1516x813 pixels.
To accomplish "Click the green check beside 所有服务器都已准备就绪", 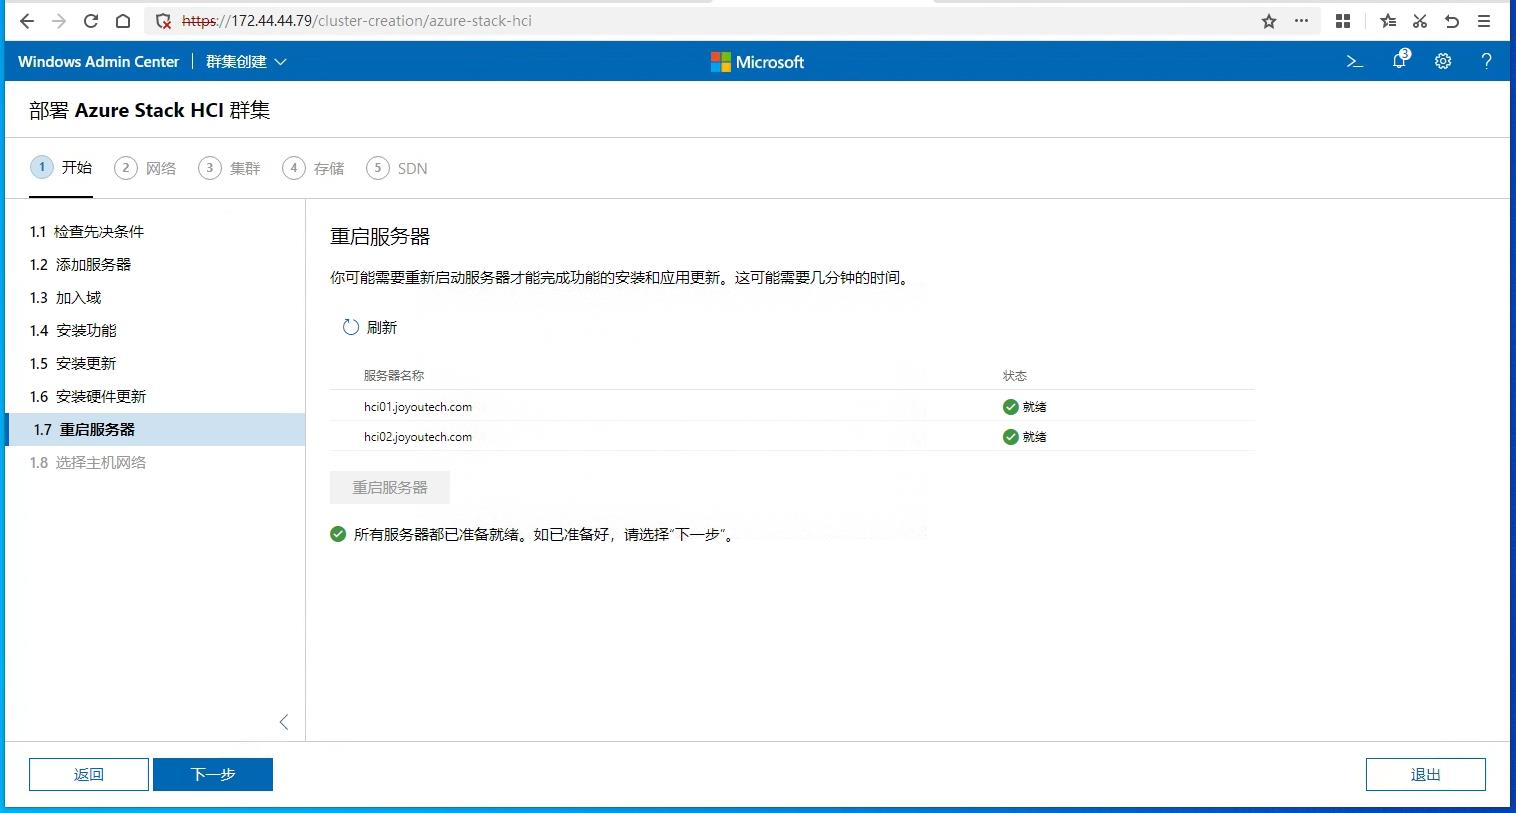I will [338, 534].
